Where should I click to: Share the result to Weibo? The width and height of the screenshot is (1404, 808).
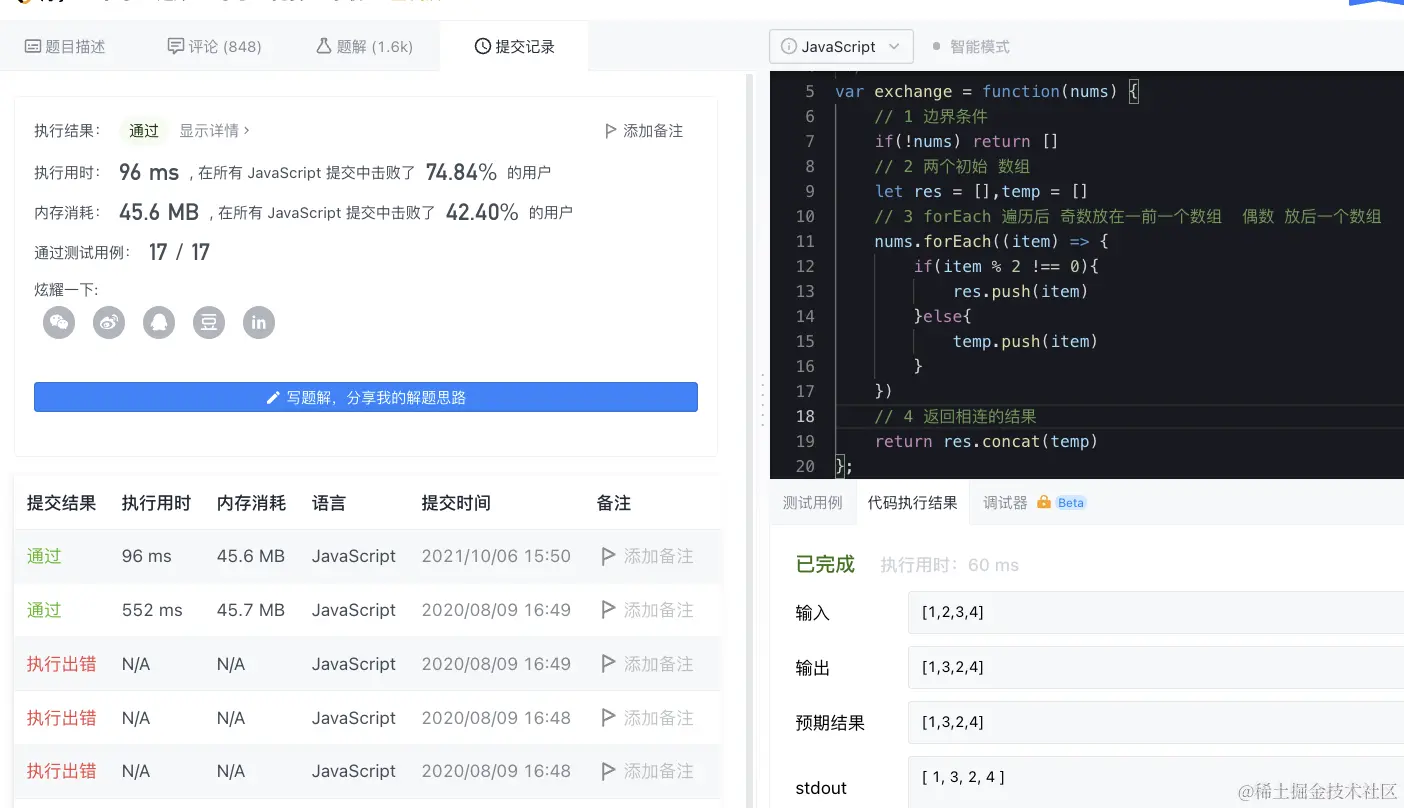click(x=109, y=322)
